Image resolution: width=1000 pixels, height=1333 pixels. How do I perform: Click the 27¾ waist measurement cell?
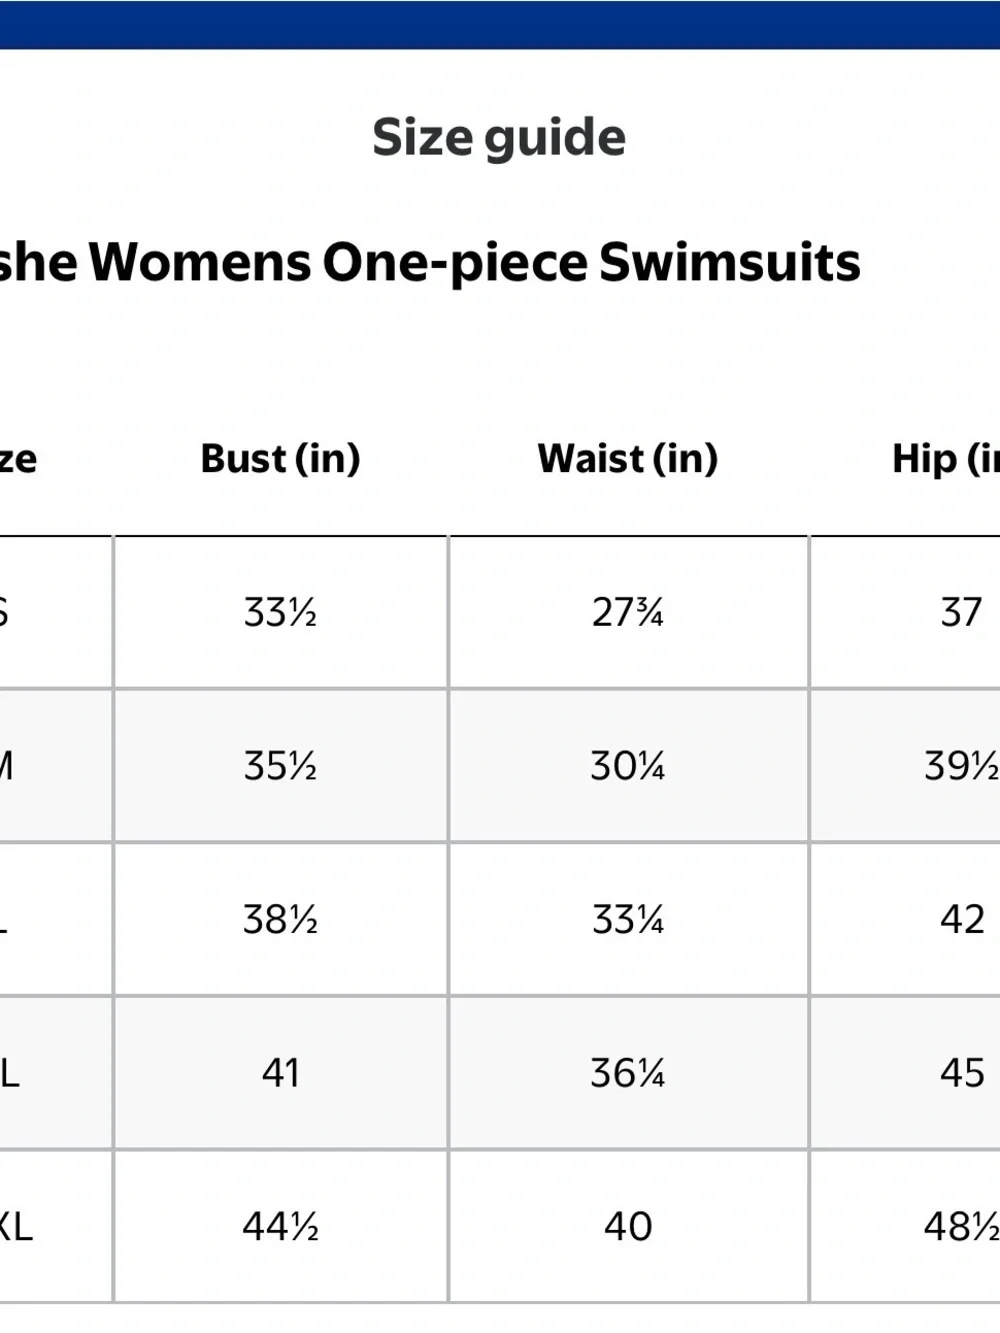pyautogui.click(x=629, y=612)
